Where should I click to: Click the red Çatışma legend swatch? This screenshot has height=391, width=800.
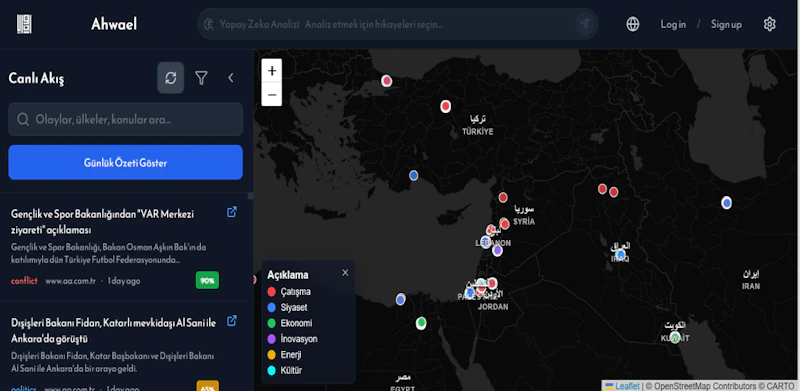[x=271, y=292]
